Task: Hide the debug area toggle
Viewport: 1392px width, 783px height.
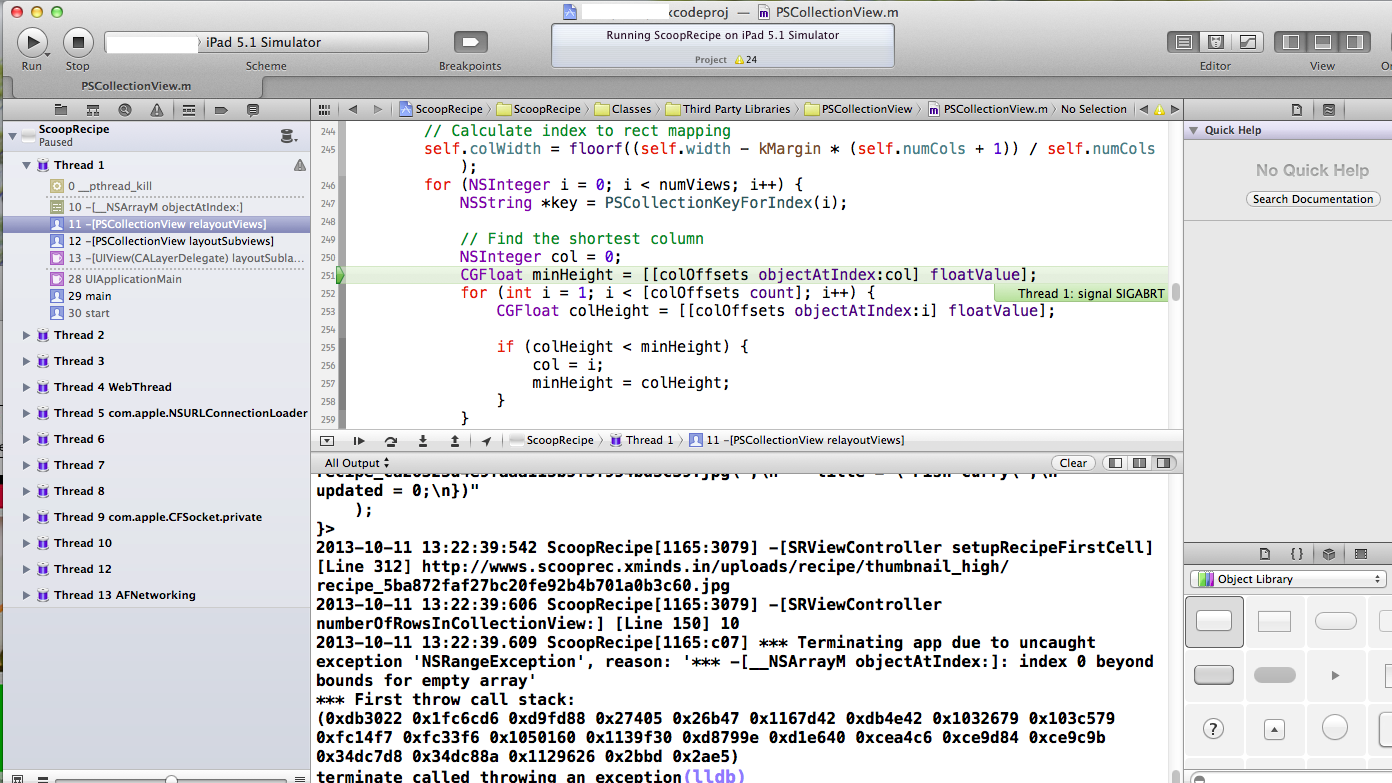Action: pyautogui.click(x=327, y=440)
